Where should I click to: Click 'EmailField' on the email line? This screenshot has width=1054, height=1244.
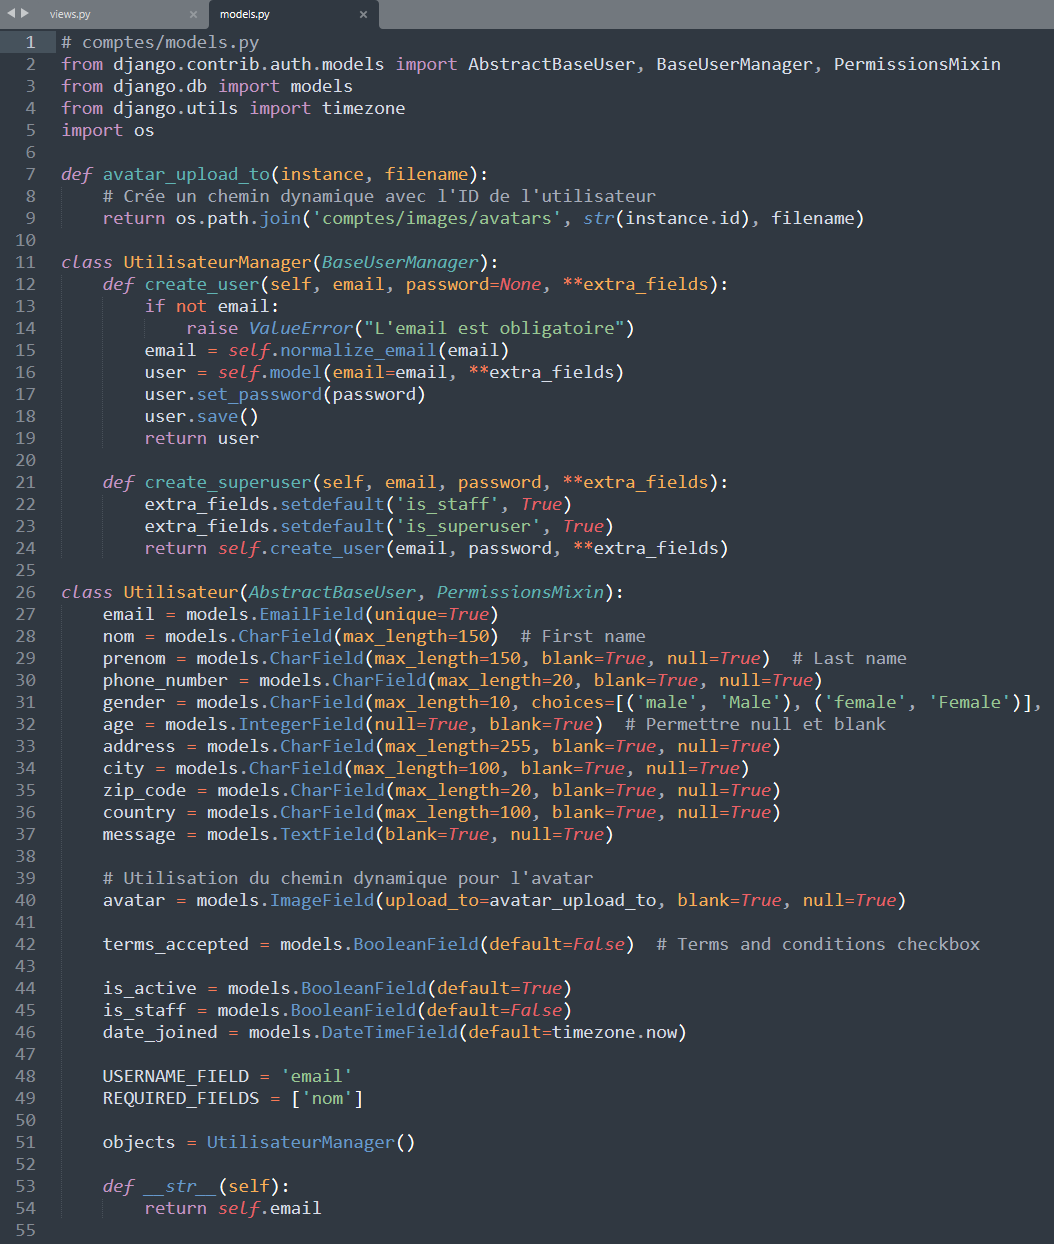[312, 614]
